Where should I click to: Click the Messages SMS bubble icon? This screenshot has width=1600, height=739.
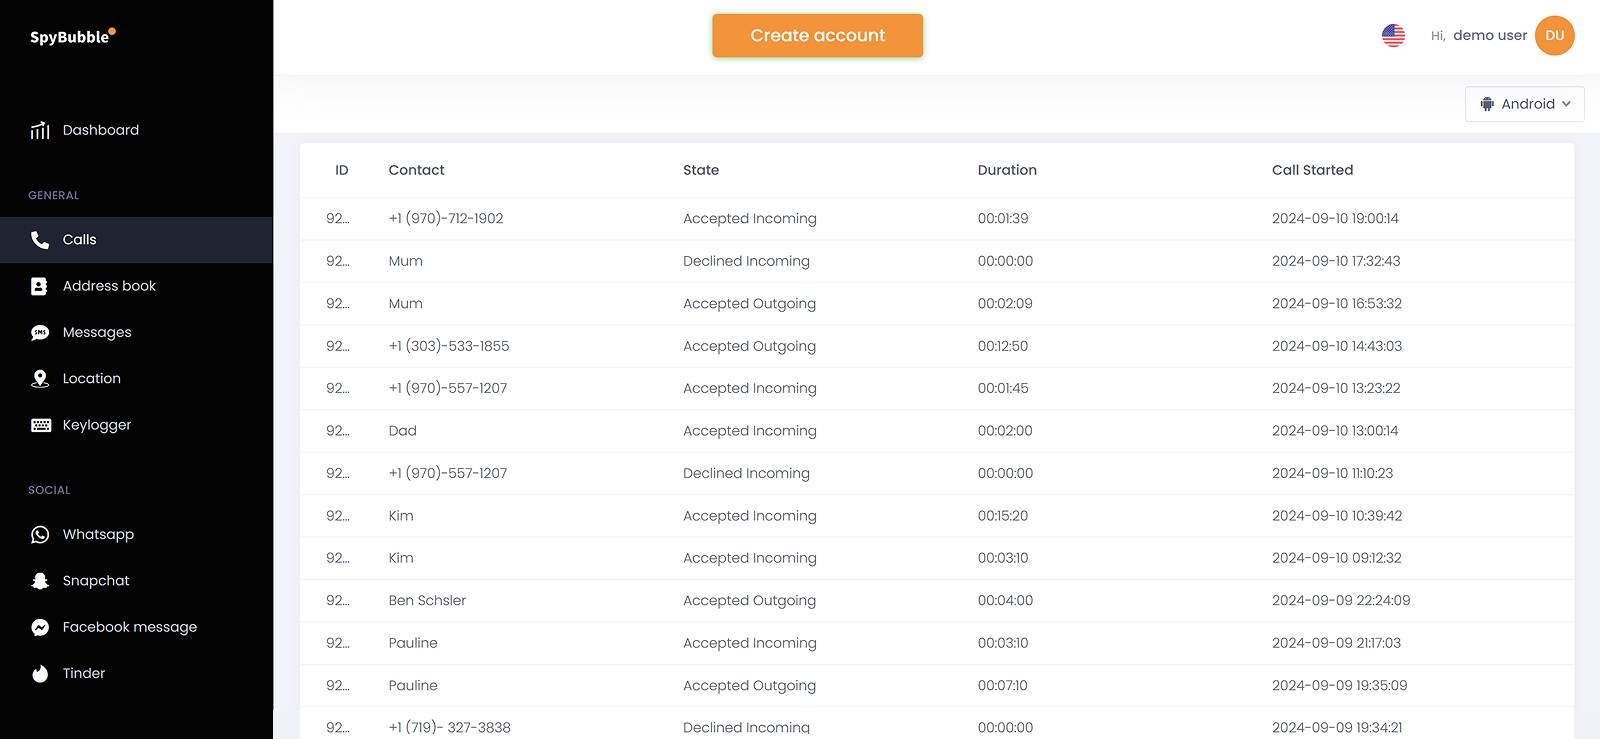[x=40, y=333]
